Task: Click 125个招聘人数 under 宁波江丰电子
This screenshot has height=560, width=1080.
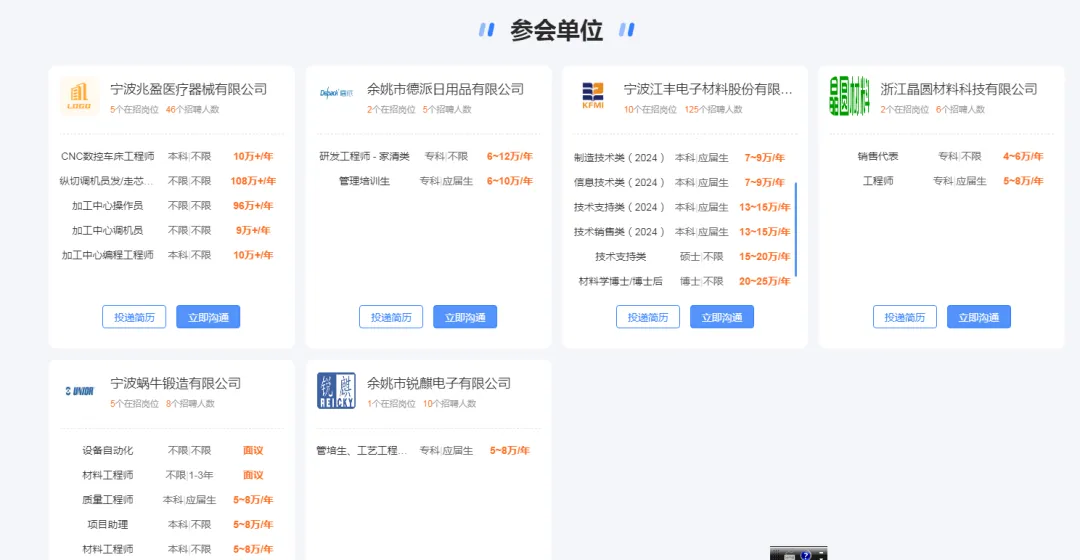Action: click(x=714, y=110)
